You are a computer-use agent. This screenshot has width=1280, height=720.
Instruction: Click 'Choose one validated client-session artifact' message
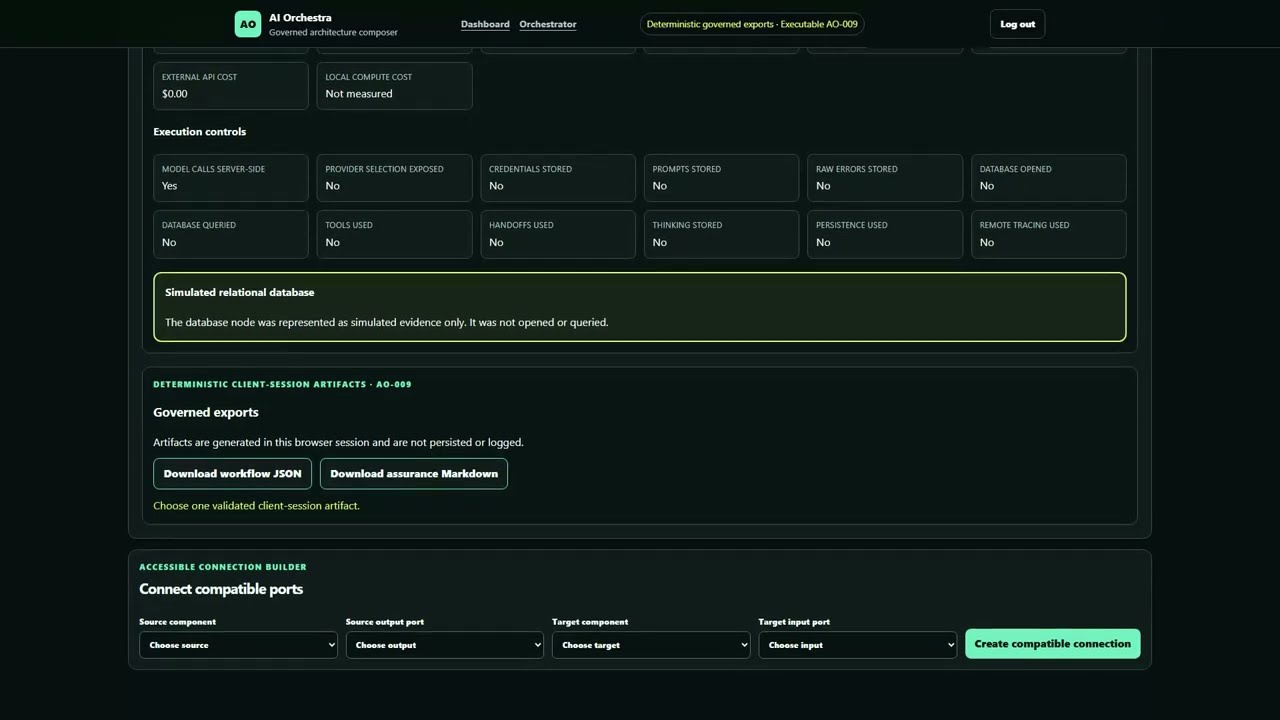tap(256, 506)
